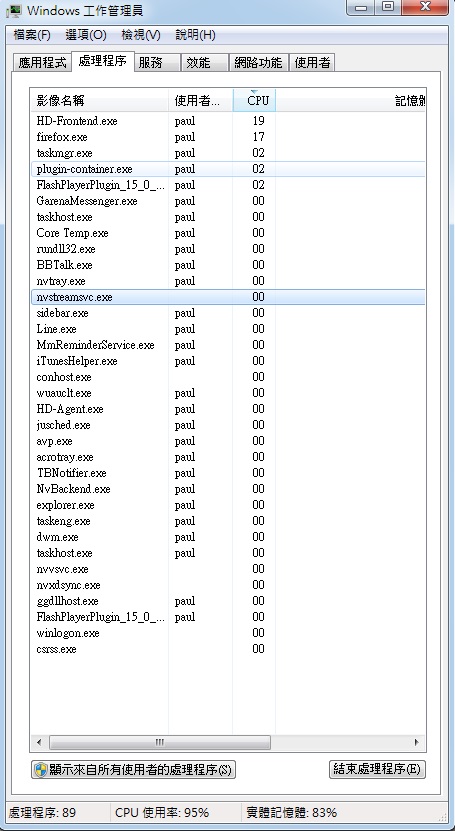Image resolution: width=455 pixels, height=831 pixels.
Task: Click the CPU value 19 cell
Action: pos(258,121)
